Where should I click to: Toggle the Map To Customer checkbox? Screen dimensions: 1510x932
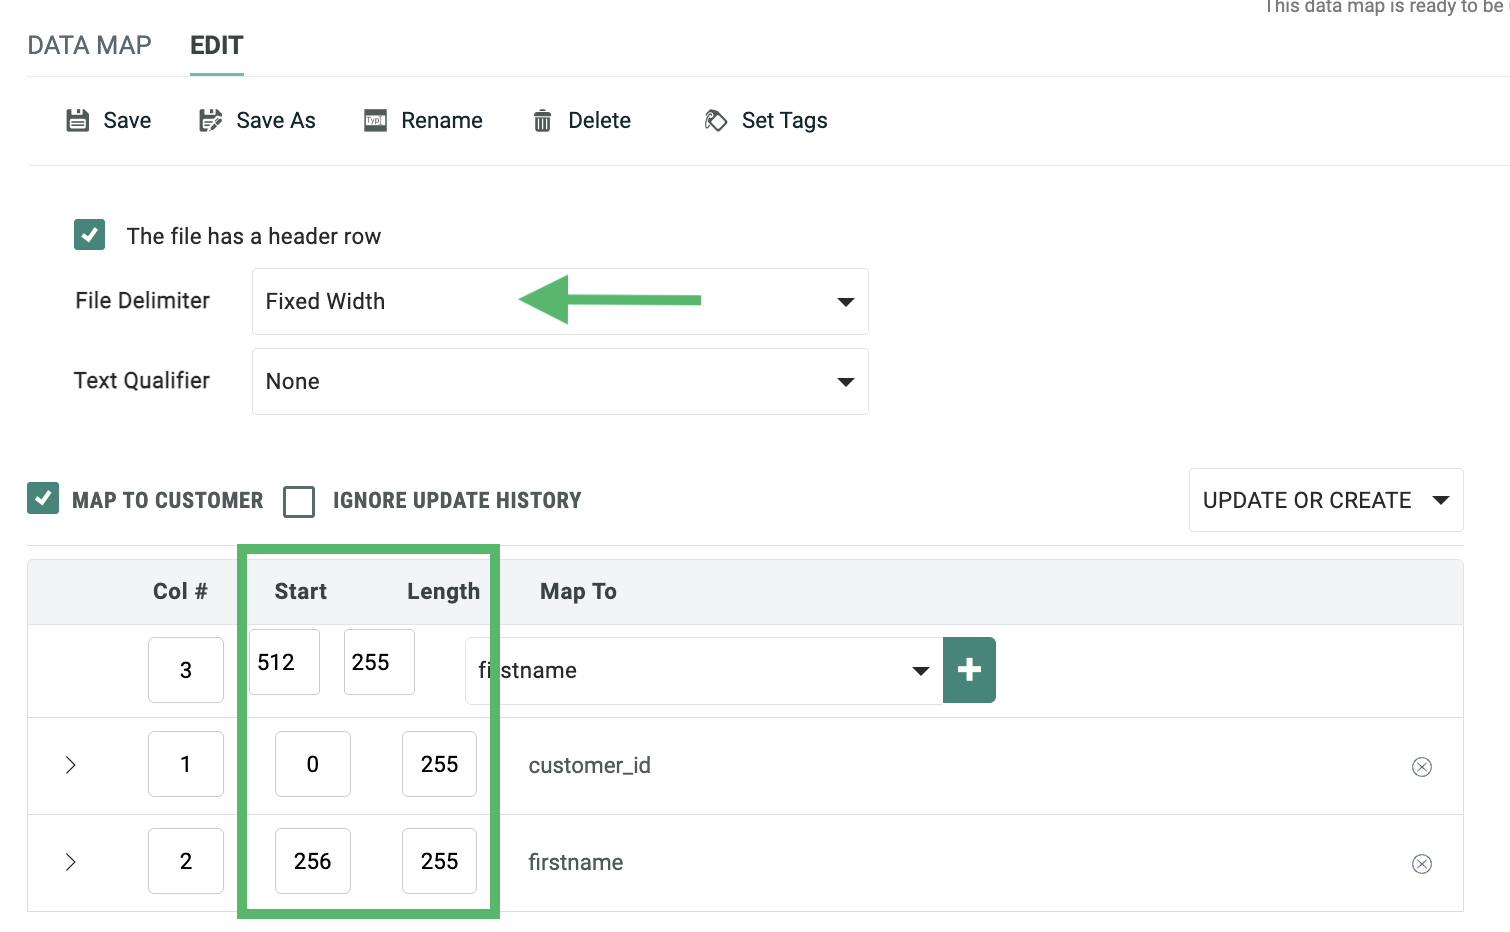tap(43, 498)
